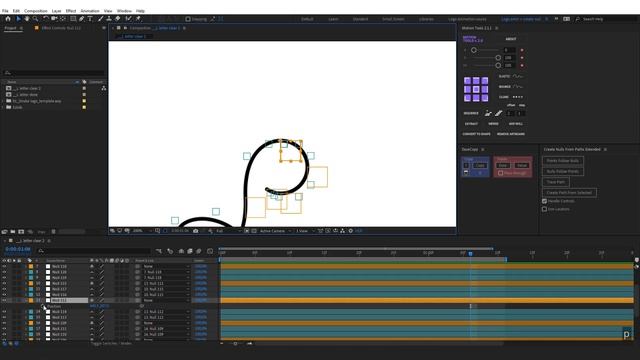Select the Pen tool

82,19
